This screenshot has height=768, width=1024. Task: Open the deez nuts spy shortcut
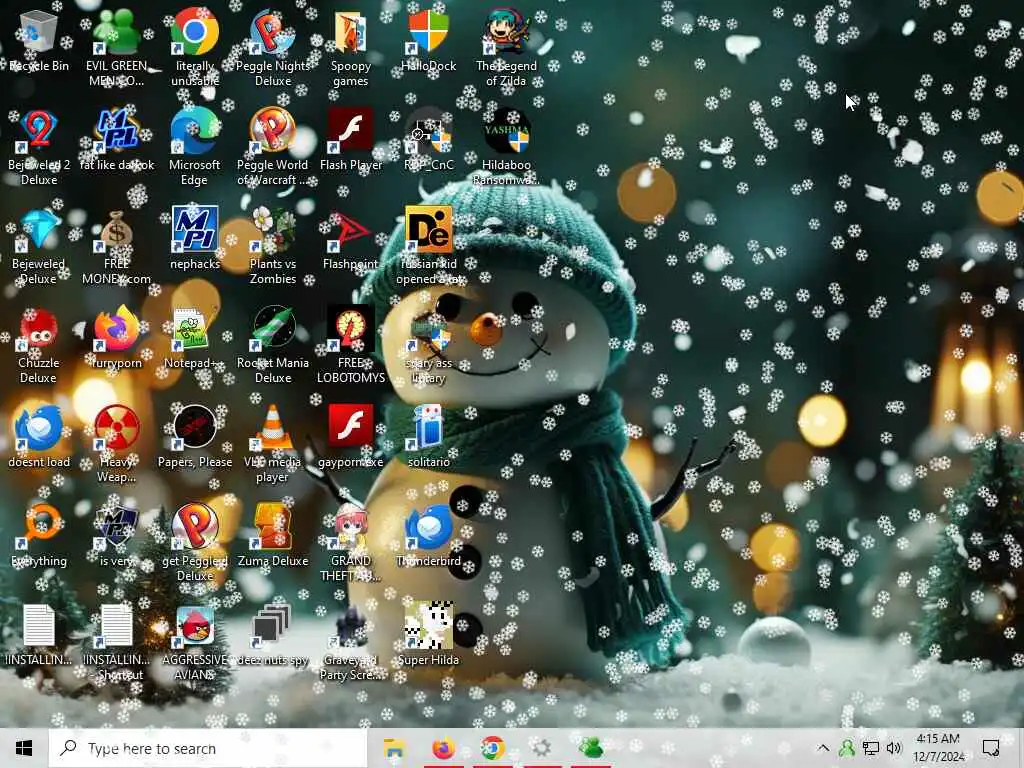coord(273,635)
